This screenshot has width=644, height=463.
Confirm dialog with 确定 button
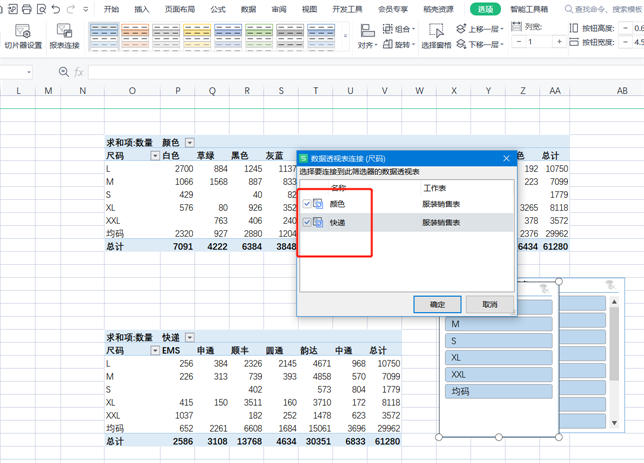pyautogui.click(x=437, y=304)
